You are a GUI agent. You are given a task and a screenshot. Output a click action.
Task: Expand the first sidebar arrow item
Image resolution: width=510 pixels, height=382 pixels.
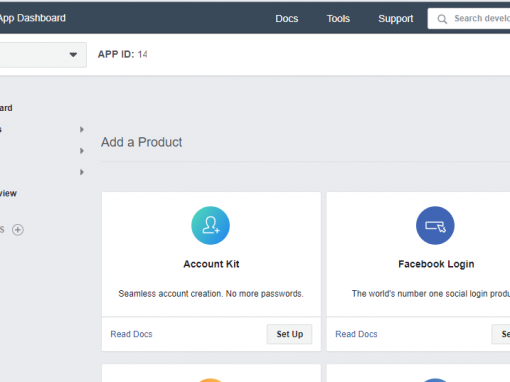pyautogui.click(x=82, y=129)
